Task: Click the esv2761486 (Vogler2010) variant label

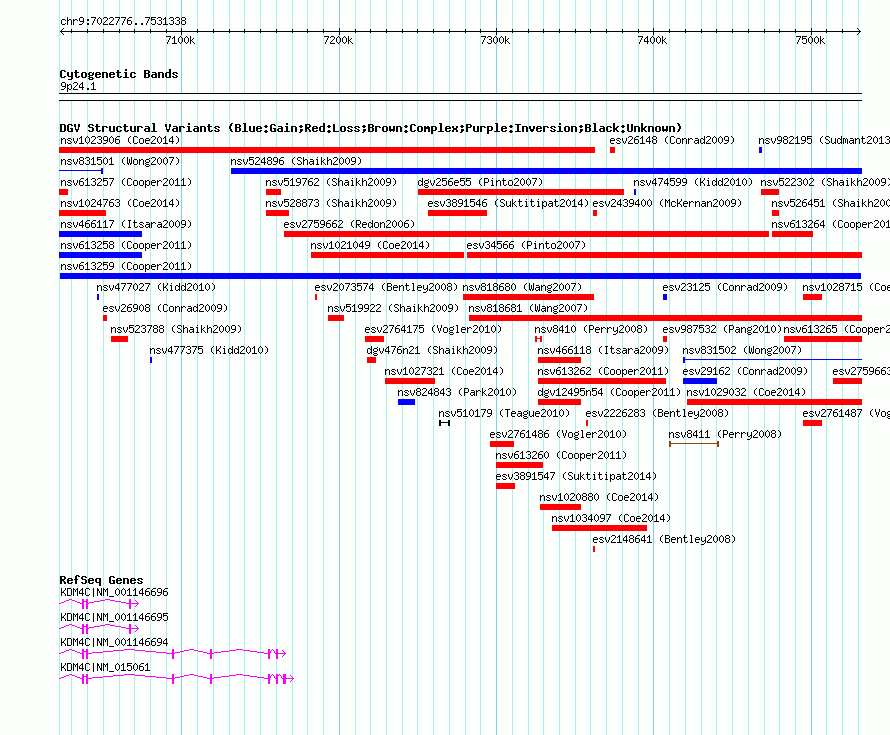Action: coord(559,434)
